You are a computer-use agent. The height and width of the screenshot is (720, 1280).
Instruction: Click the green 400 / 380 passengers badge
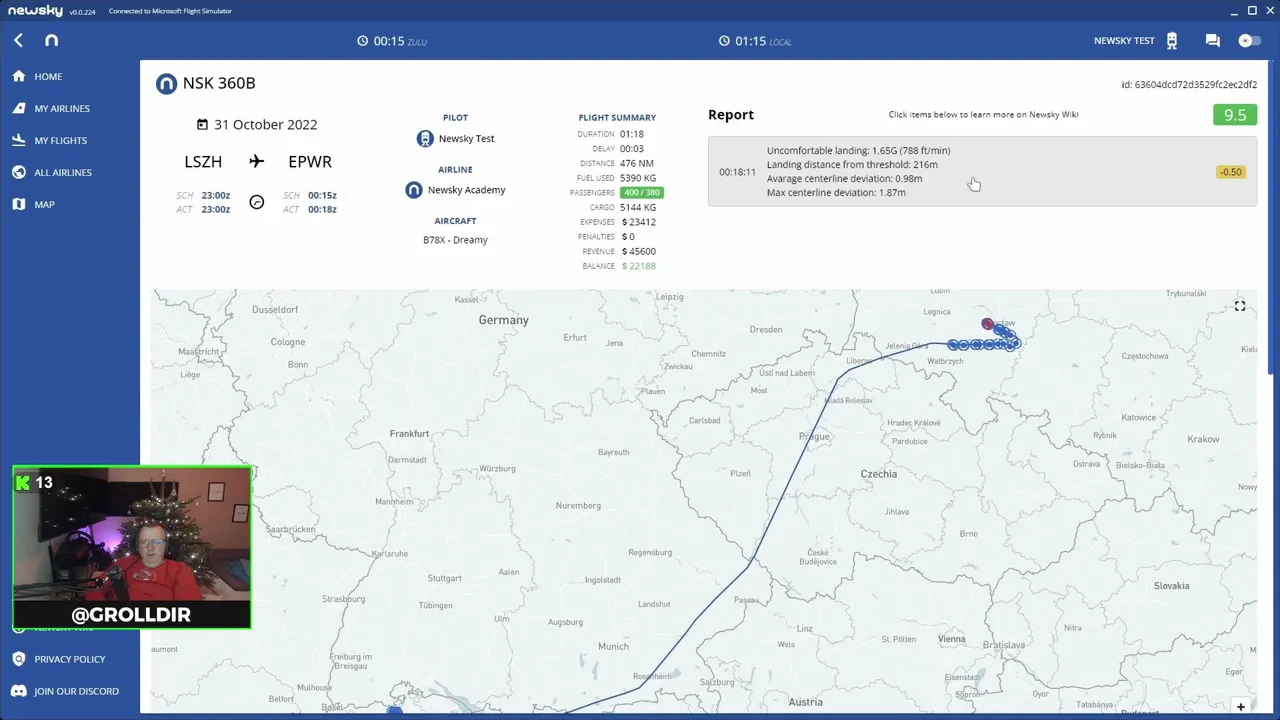(x=641, y=192)
